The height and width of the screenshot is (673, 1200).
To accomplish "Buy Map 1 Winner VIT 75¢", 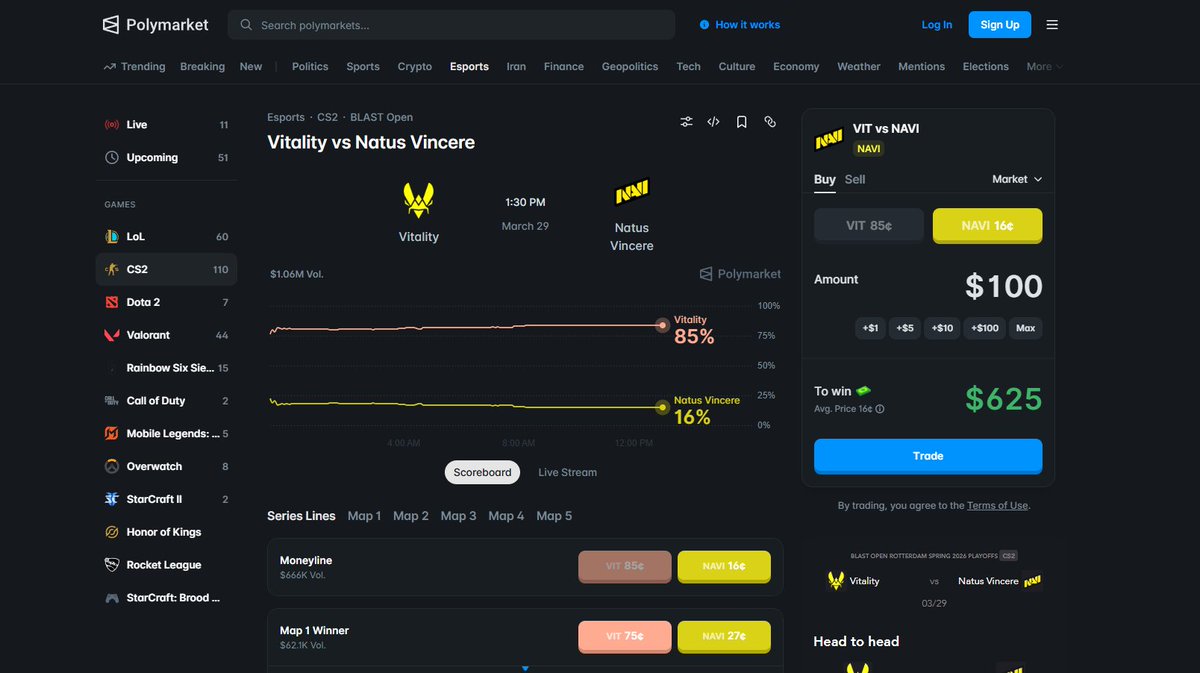I will click(625, 636).
